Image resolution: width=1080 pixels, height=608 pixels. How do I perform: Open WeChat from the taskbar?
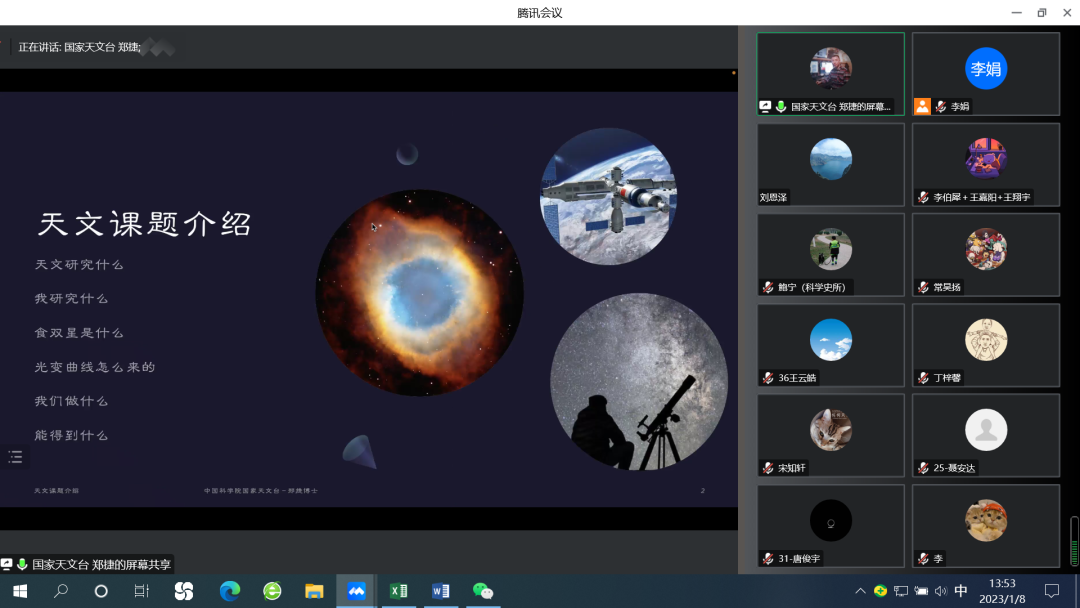[483, 591]
